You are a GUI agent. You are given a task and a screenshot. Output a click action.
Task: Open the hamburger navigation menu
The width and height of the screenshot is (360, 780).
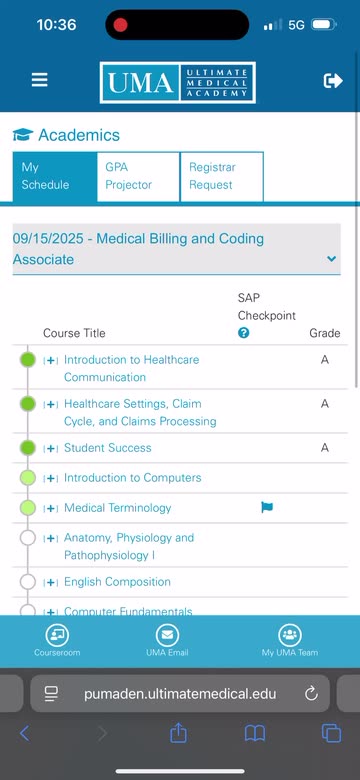click(40, 80)
